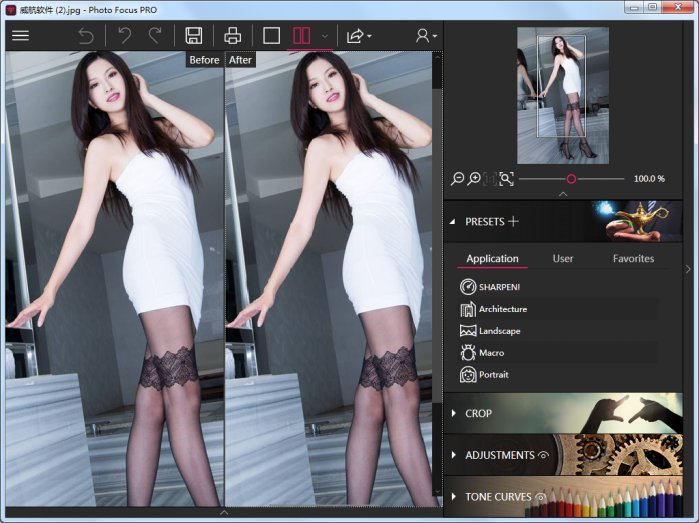The height and width of the screenshot is (523, 699).
Task: Expand the ADJUSTMENTS section
Action: point(453,455)
